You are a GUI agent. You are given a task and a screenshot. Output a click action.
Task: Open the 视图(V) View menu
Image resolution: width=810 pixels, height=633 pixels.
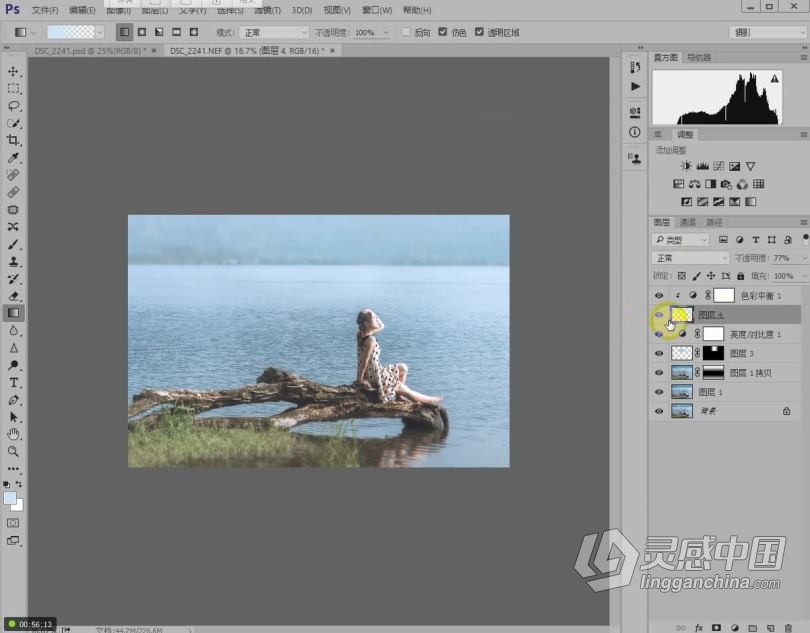click(337, 10)
